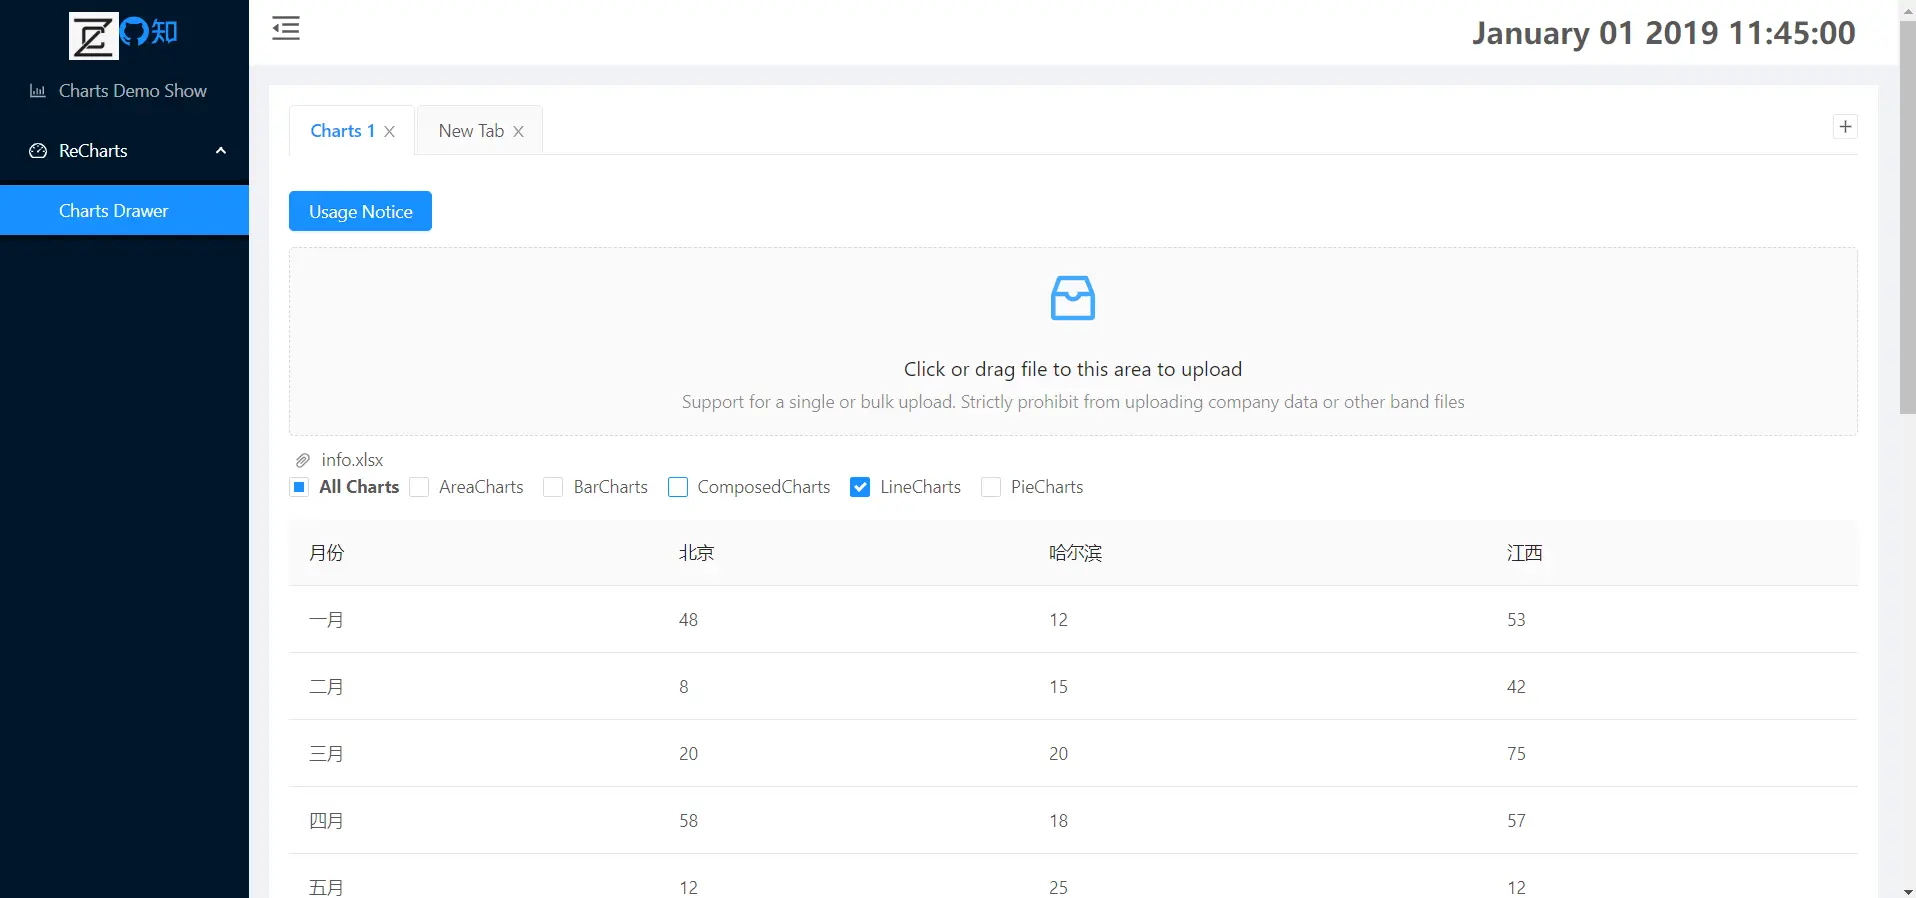Image resolution: width=1916 pixels, height=898 pixels.
Task: Click 江西 value 75 in 三月 row
Action: coord(1516,754)
